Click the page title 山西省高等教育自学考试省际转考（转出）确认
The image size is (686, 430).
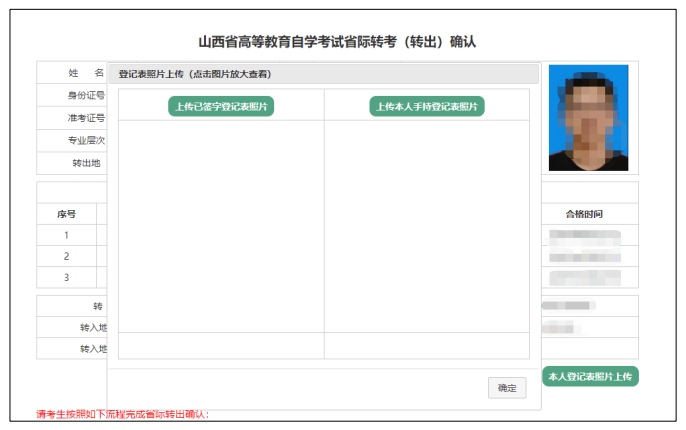337,42
